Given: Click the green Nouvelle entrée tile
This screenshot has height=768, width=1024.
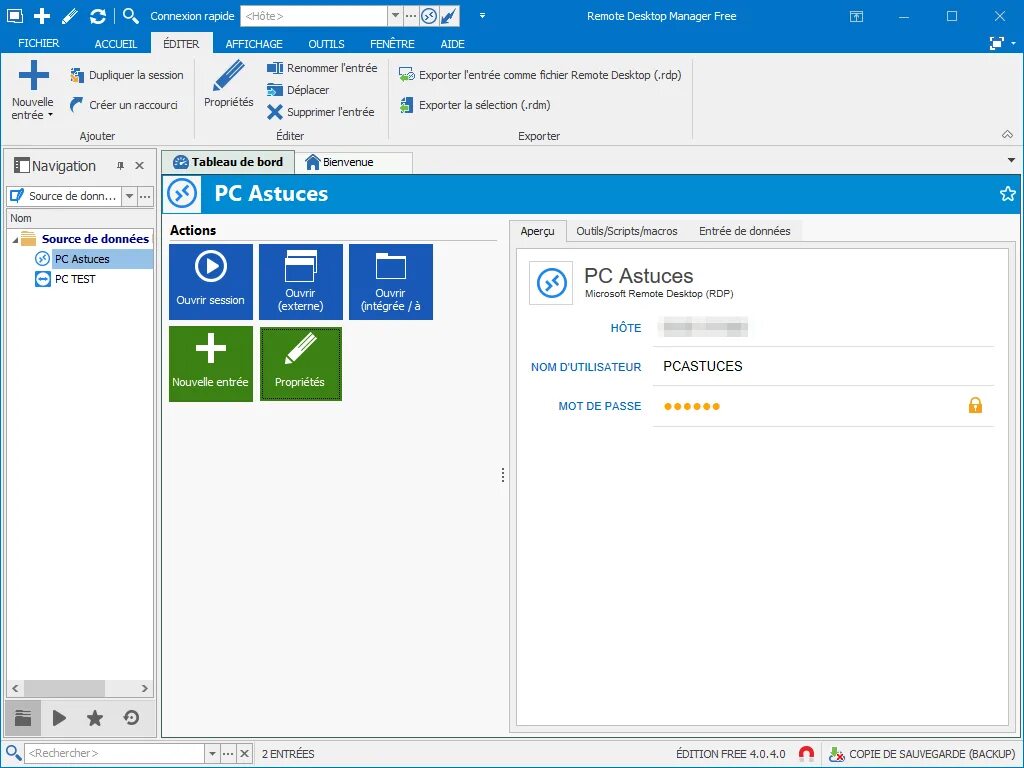Looking at the screenshot, I should point(211,364).
